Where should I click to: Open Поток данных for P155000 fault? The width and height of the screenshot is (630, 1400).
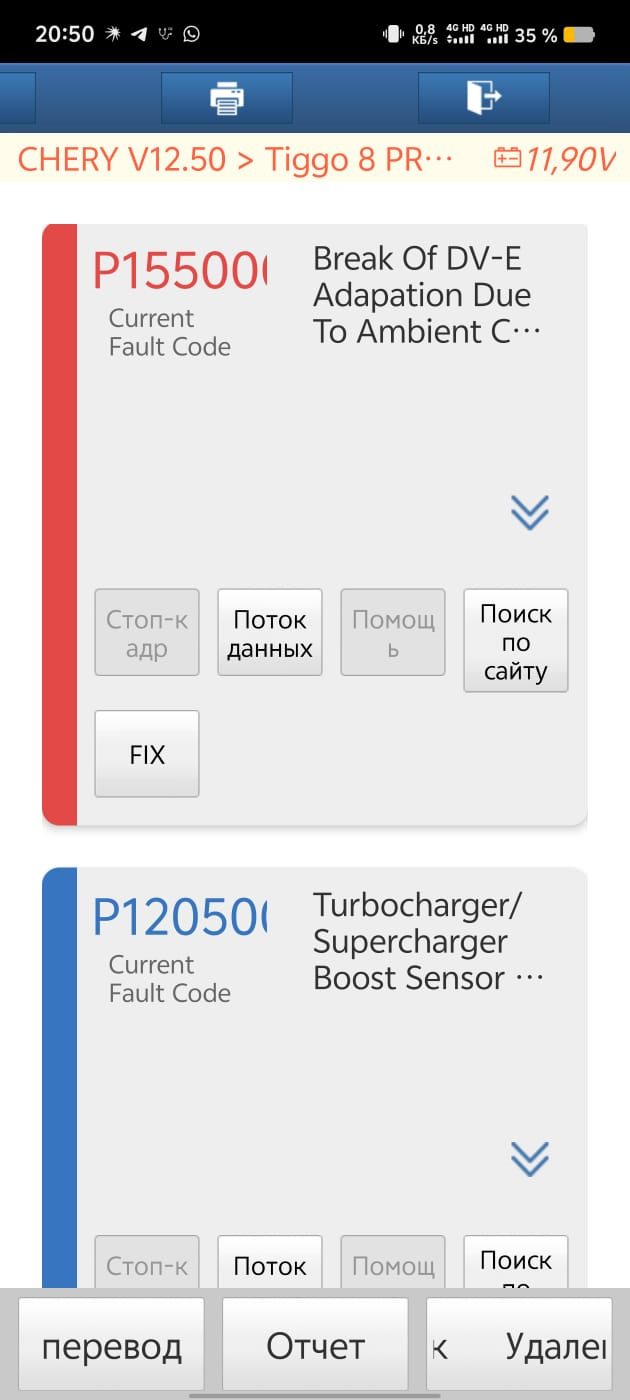tap(269, 633)
